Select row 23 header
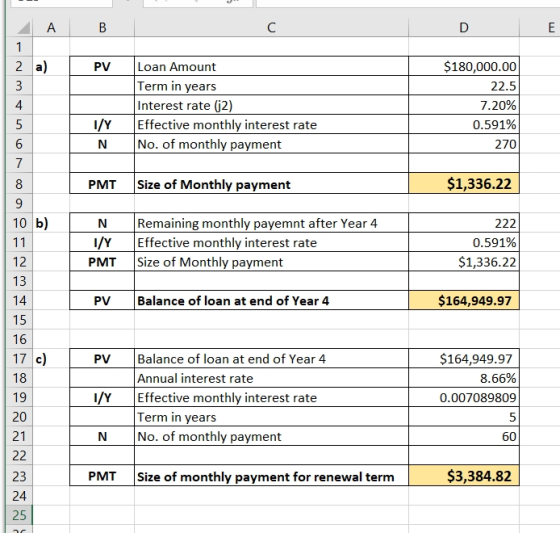560x533 pixels. (x=19, y=476)
